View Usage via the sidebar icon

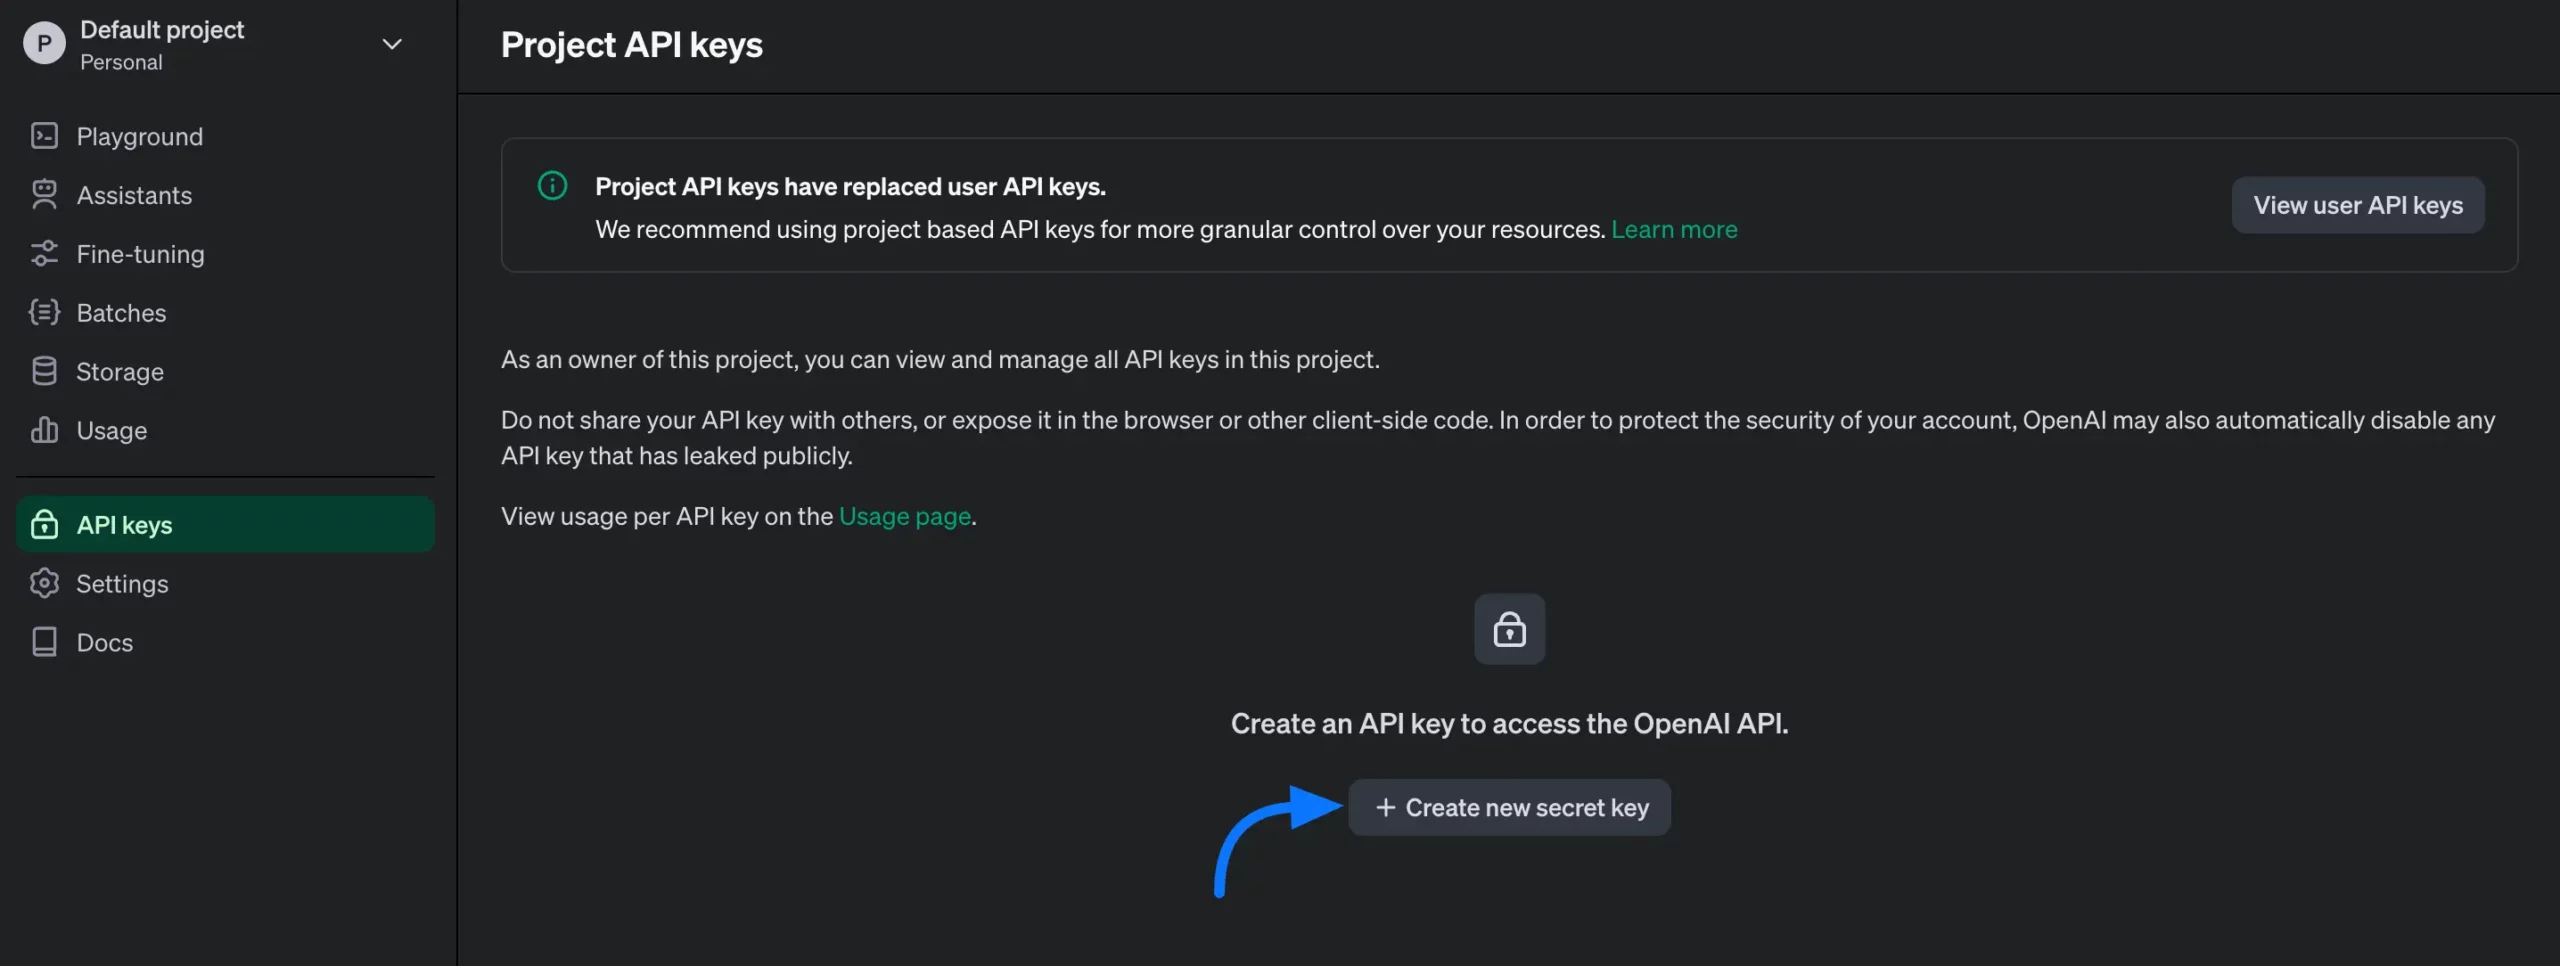pos(45,430)
